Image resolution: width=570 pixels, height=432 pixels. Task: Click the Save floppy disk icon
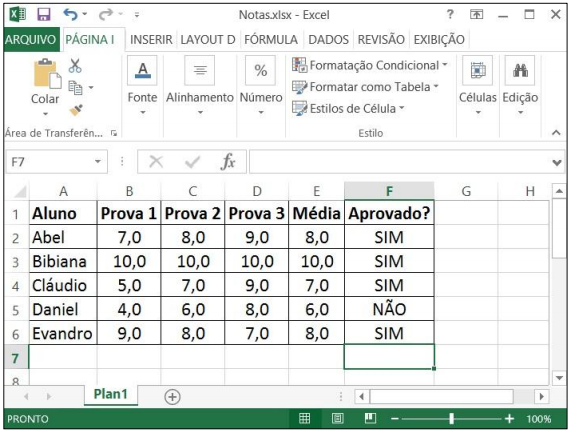pos(44,15)
